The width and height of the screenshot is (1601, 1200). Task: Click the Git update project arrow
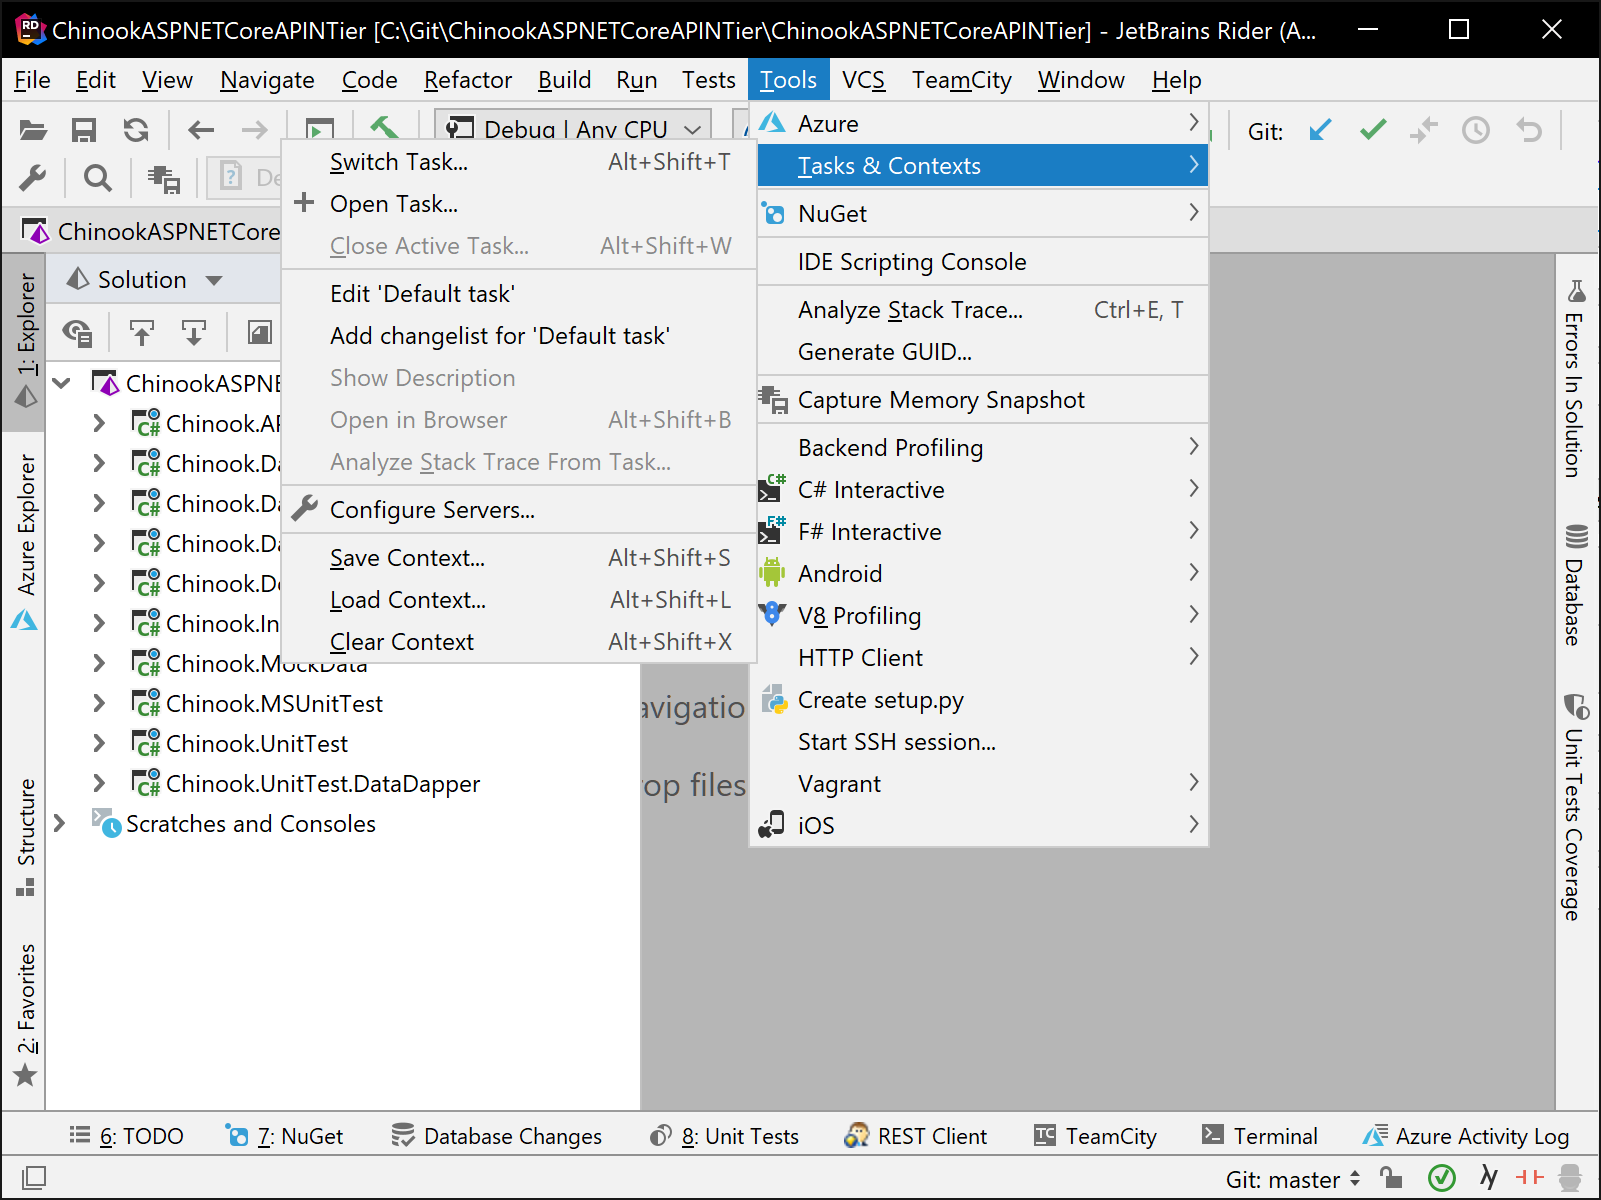pos(1321,130)
